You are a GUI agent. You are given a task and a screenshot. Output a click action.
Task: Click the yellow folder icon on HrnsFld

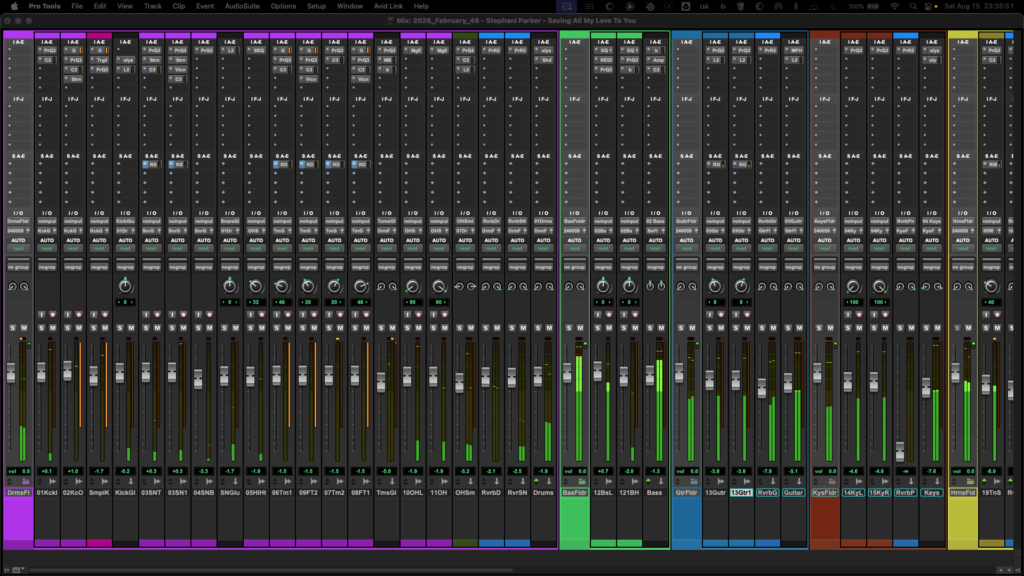point(970,481)
